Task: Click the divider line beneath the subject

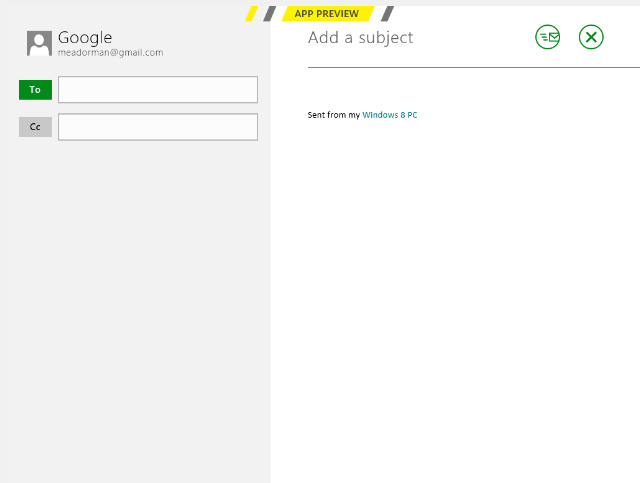Action: point(470,67)
